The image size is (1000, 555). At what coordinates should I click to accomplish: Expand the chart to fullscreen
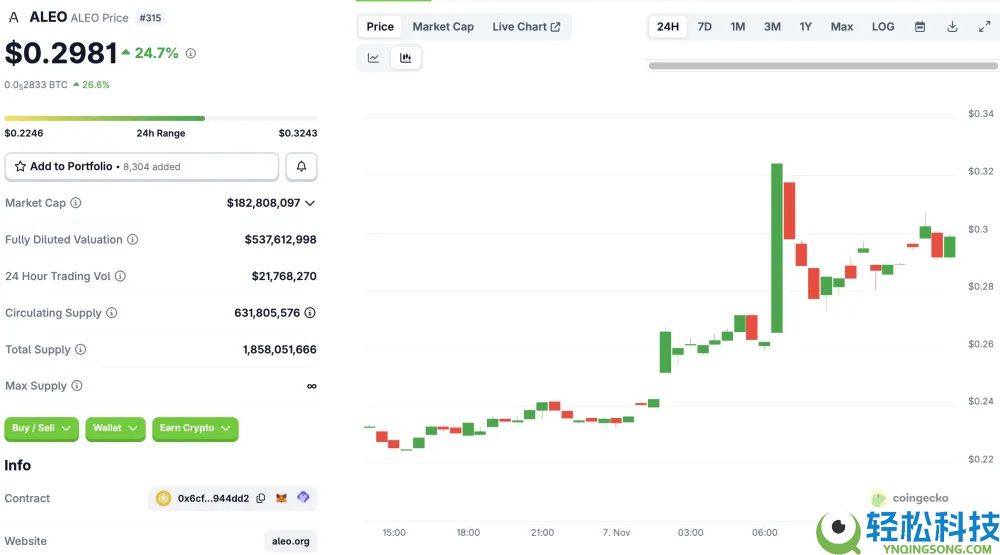(985, 27)
